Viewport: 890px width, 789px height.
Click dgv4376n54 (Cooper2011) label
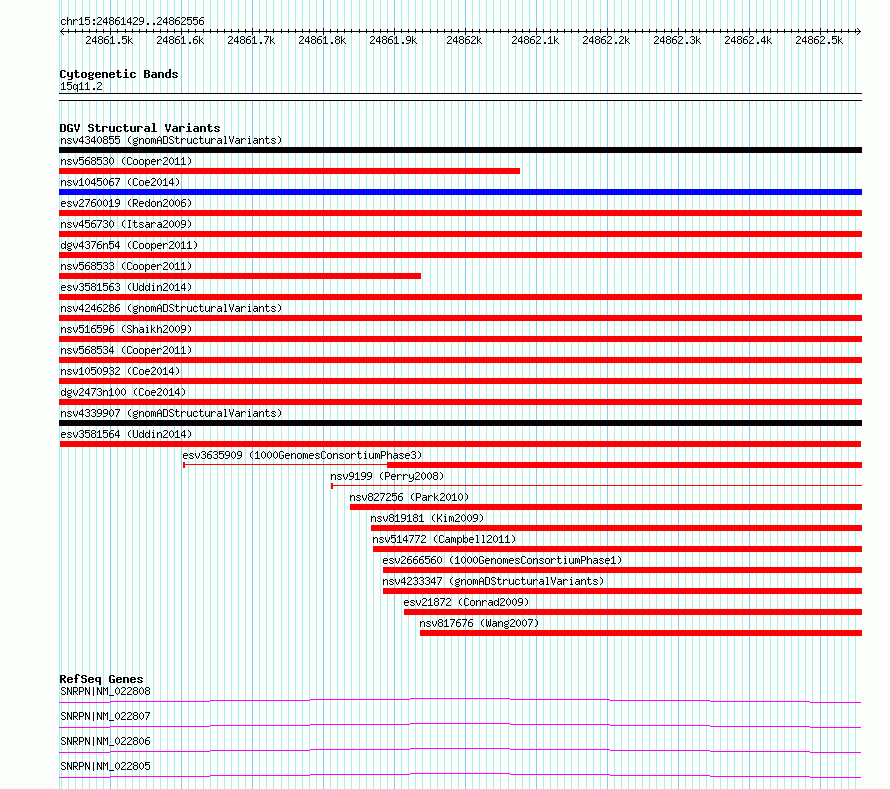tap(129, 245)
